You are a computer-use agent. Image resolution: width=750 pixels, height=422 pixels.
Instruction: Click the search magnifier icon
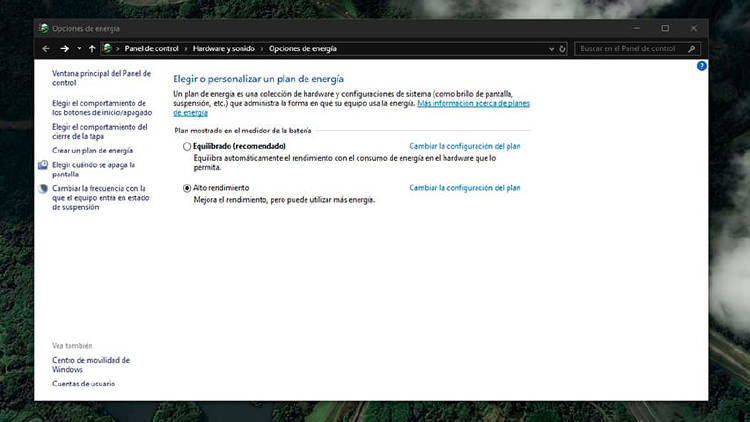(693, 48)
